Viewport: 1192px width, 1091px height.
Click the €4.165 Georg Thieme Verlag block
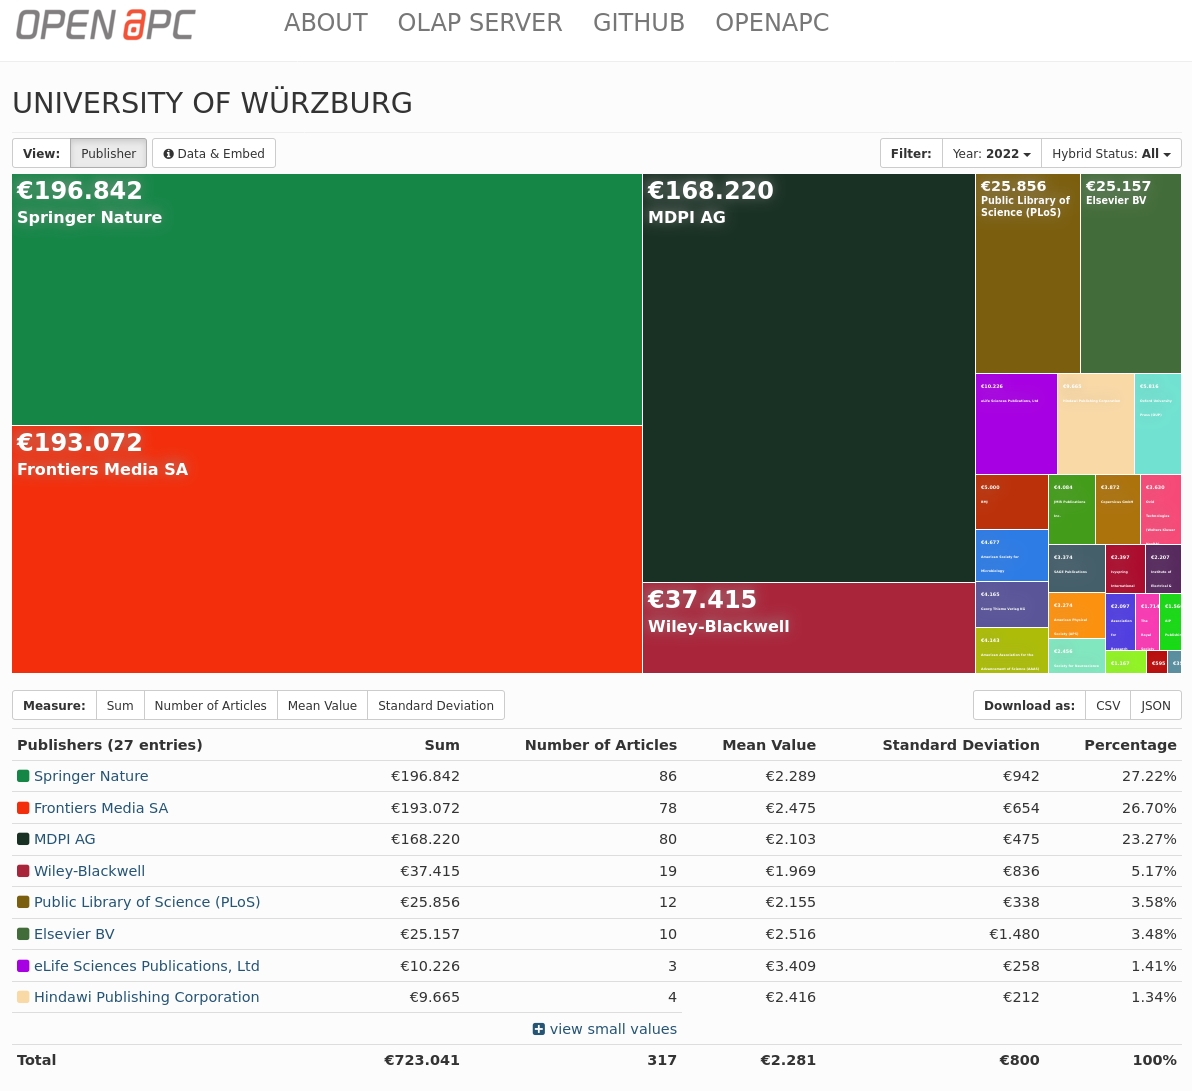point(1012,605)
